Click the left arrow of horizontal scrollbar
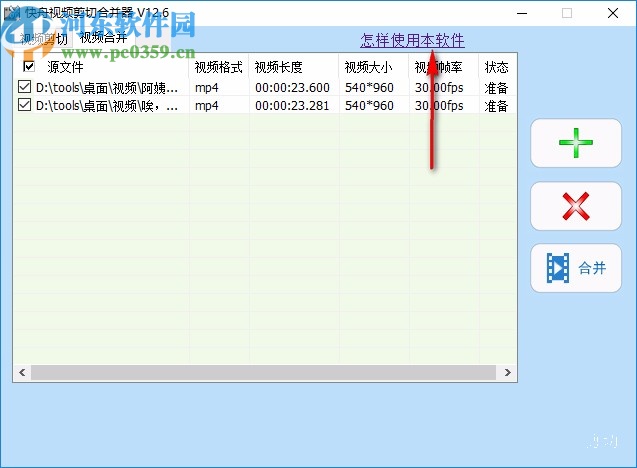The width and height of the screenshot is (637, 468). point(22,373)
